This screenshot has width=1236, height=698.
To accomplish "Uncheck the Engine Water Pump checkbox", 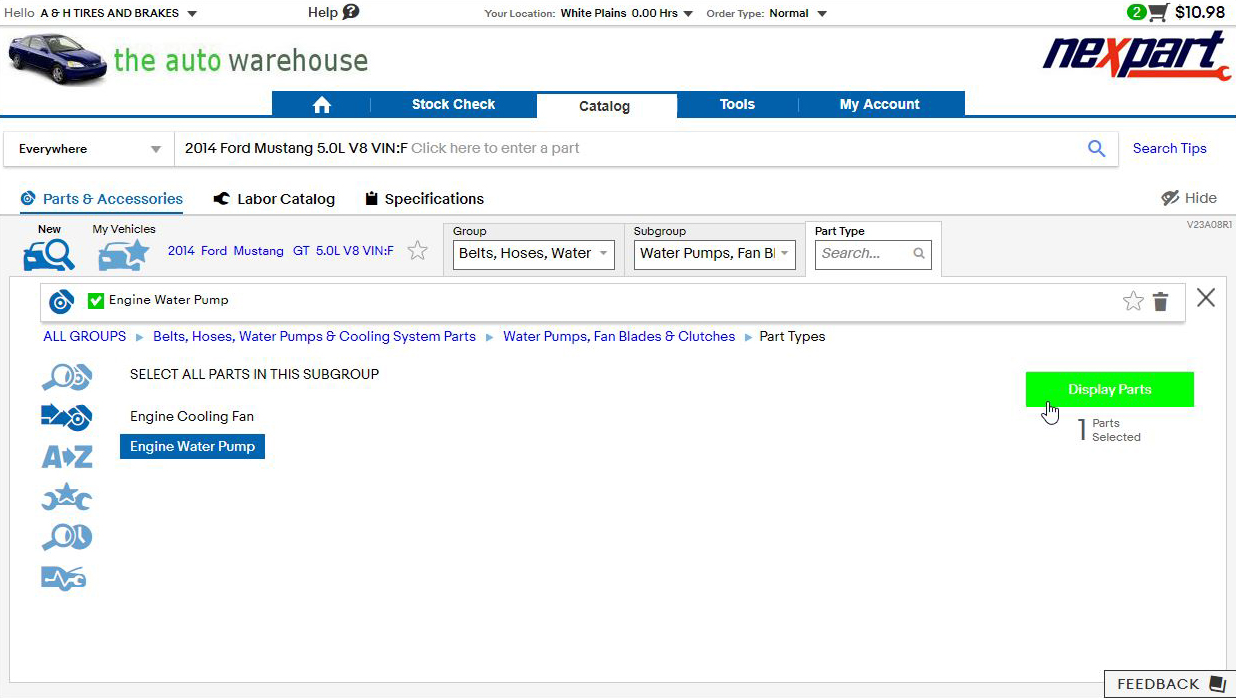I will [x=96, y=300].
